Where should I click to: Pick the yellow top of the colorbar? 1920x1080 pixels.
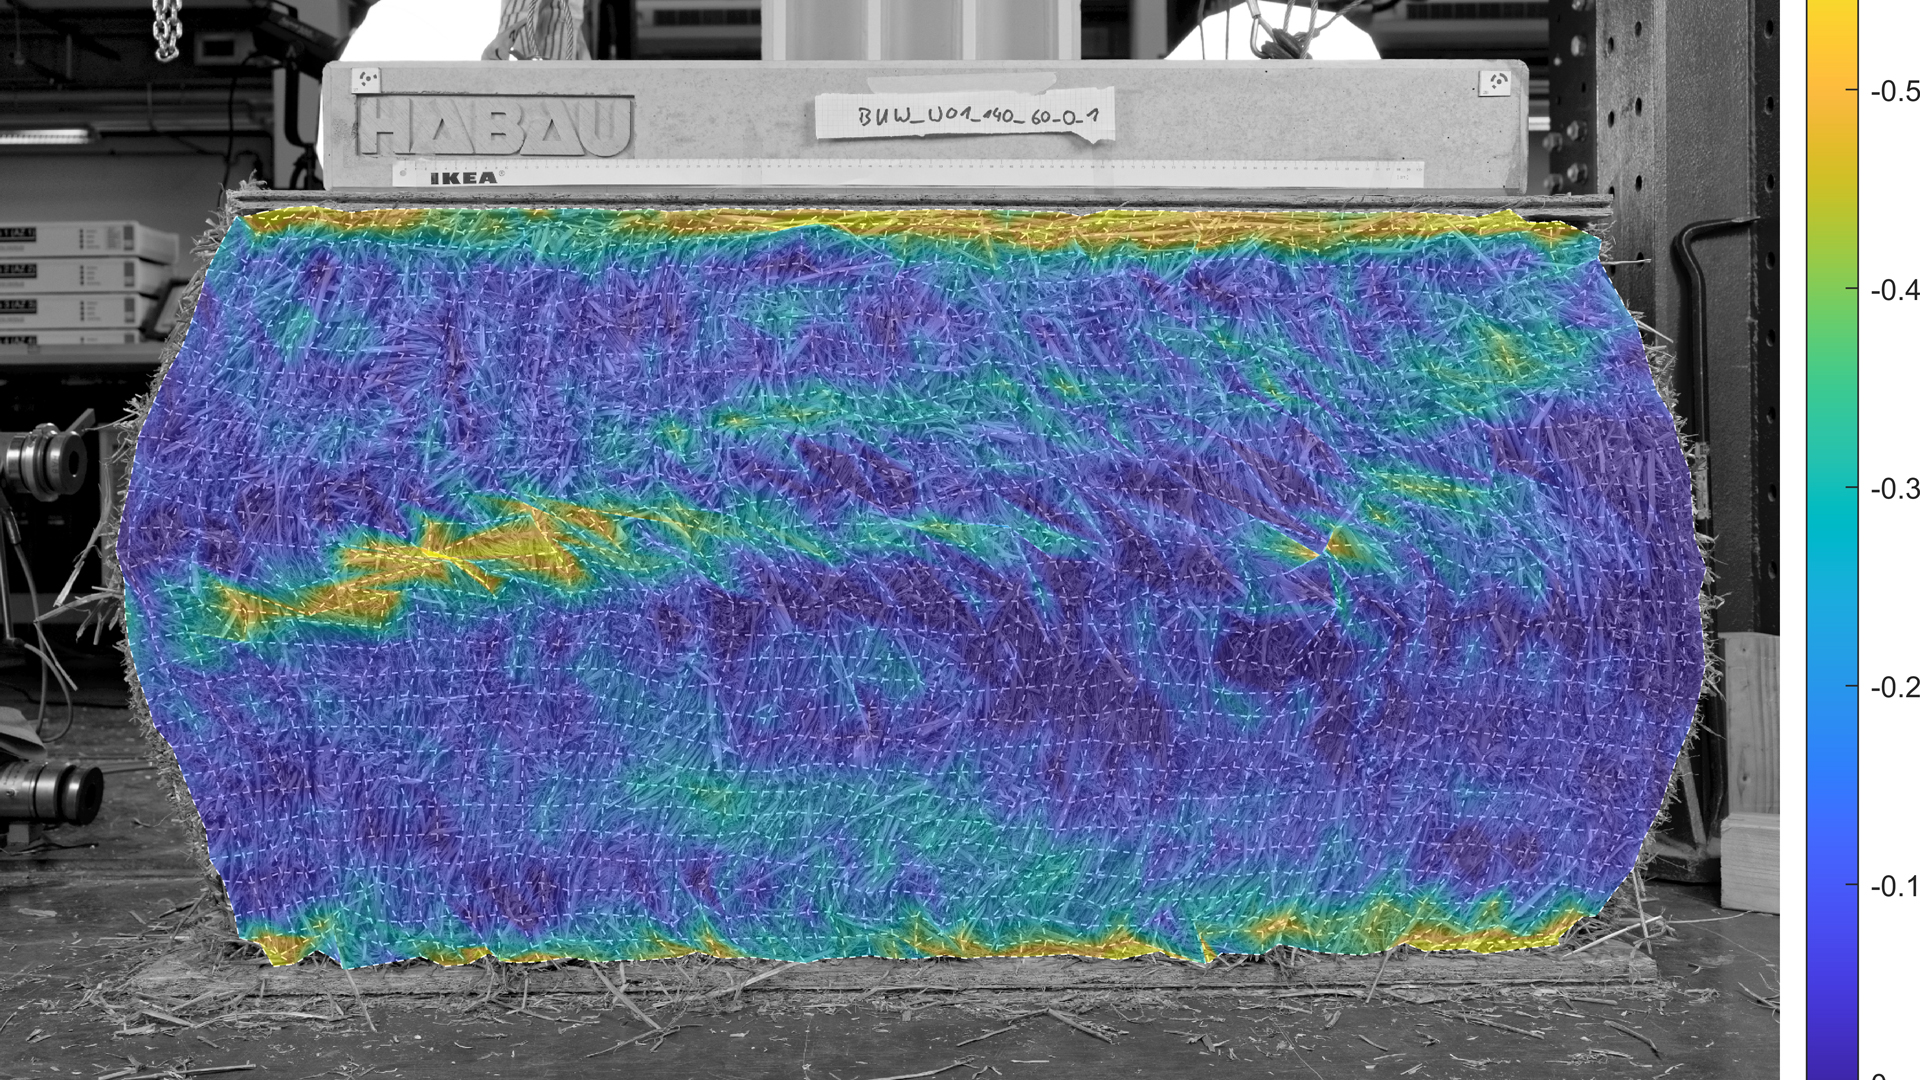pos(1831,25)
